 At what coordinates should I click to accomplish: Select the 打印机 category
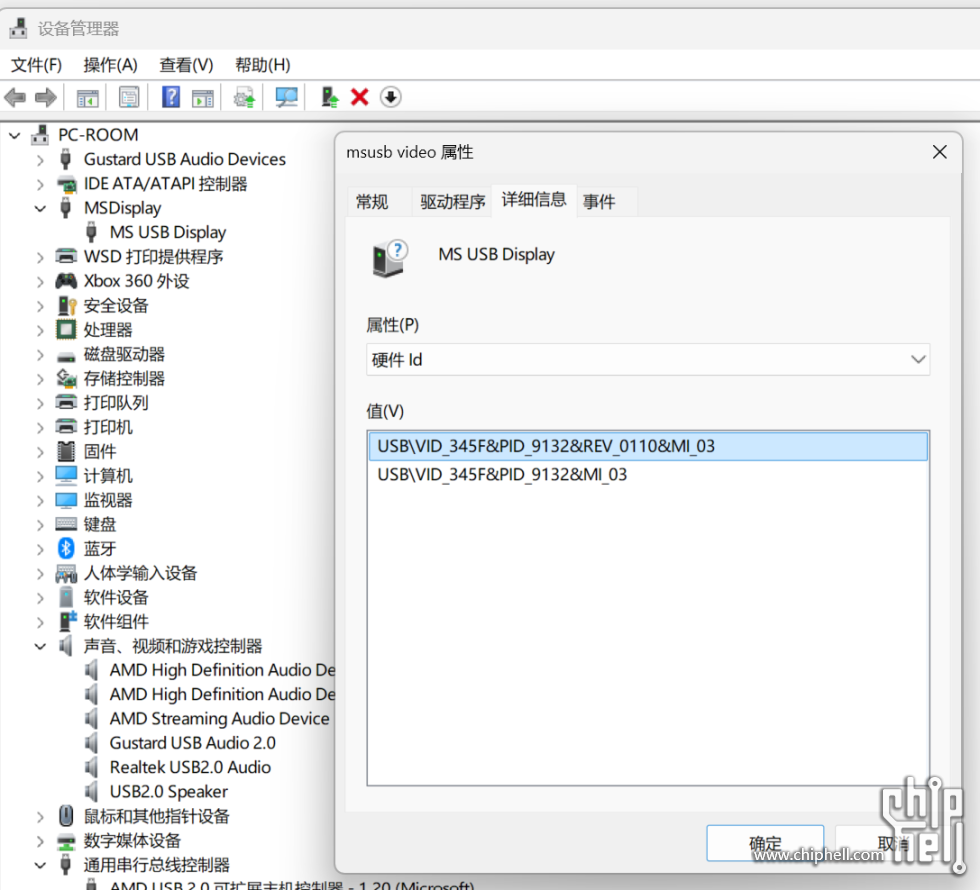click(x=108, y=427)
